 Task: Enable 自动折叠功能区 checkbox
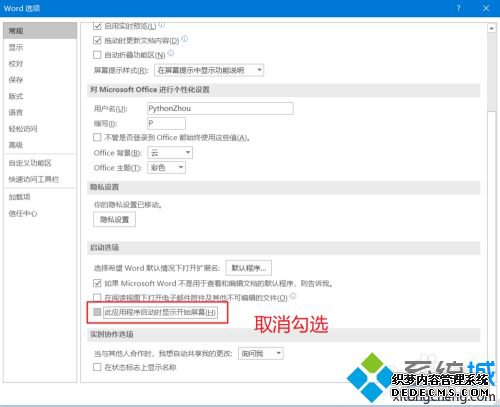tap(97, 55)
